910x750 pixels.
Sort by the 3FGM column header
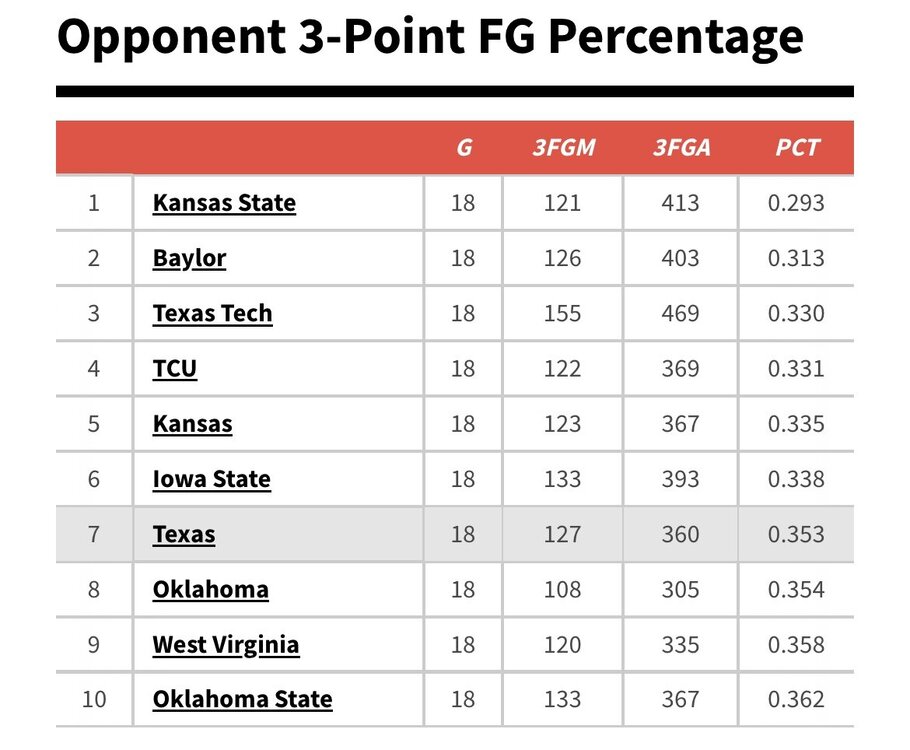(x=563, y=148)
